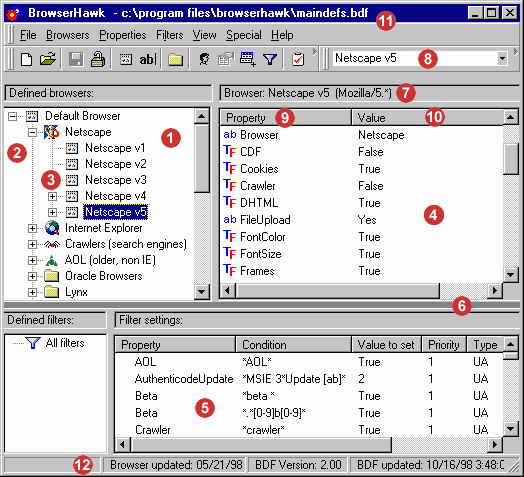Sort by browser Value column header
The height and width of the screenshot is (477, 524).
pyautogui.click(x=427, y=118)
